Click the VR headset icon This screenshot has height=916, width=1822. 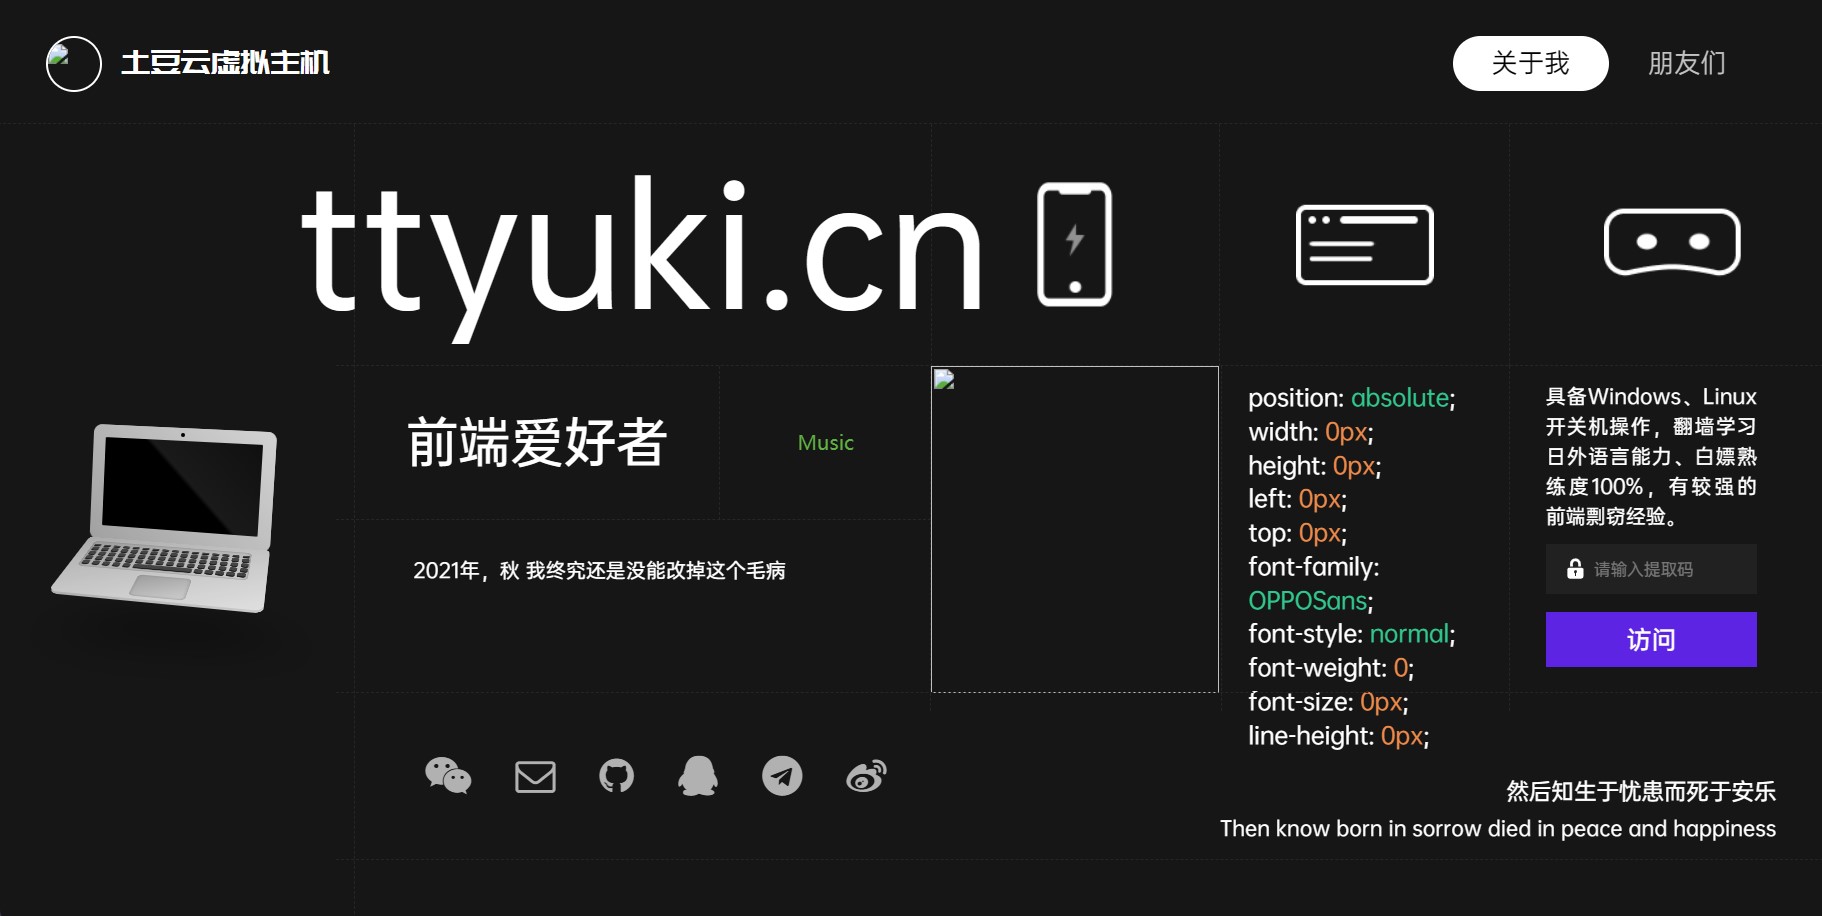pyautogui.click(x=1673, y=243)
